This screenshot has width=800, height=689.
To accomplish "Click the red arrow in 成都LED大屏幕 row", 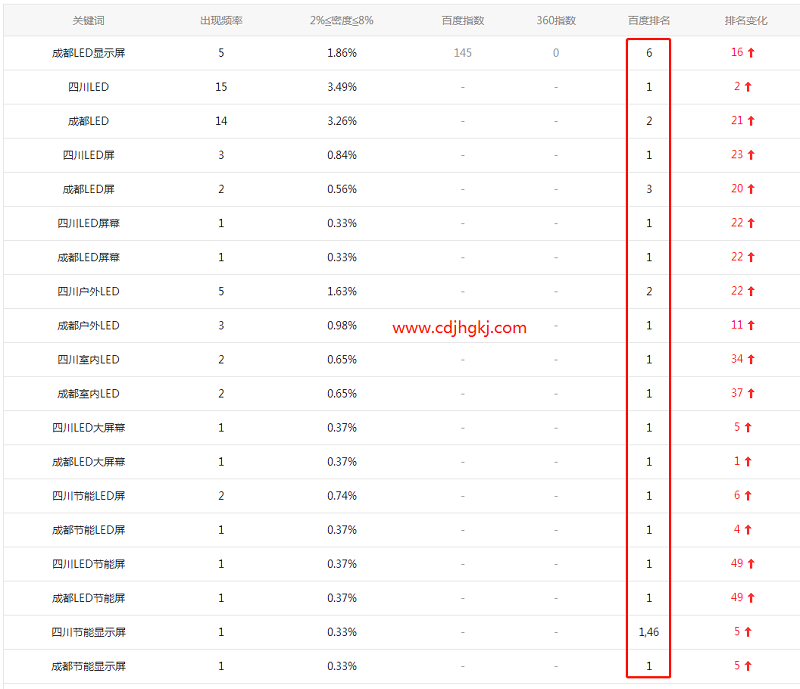I will (748, 461).
